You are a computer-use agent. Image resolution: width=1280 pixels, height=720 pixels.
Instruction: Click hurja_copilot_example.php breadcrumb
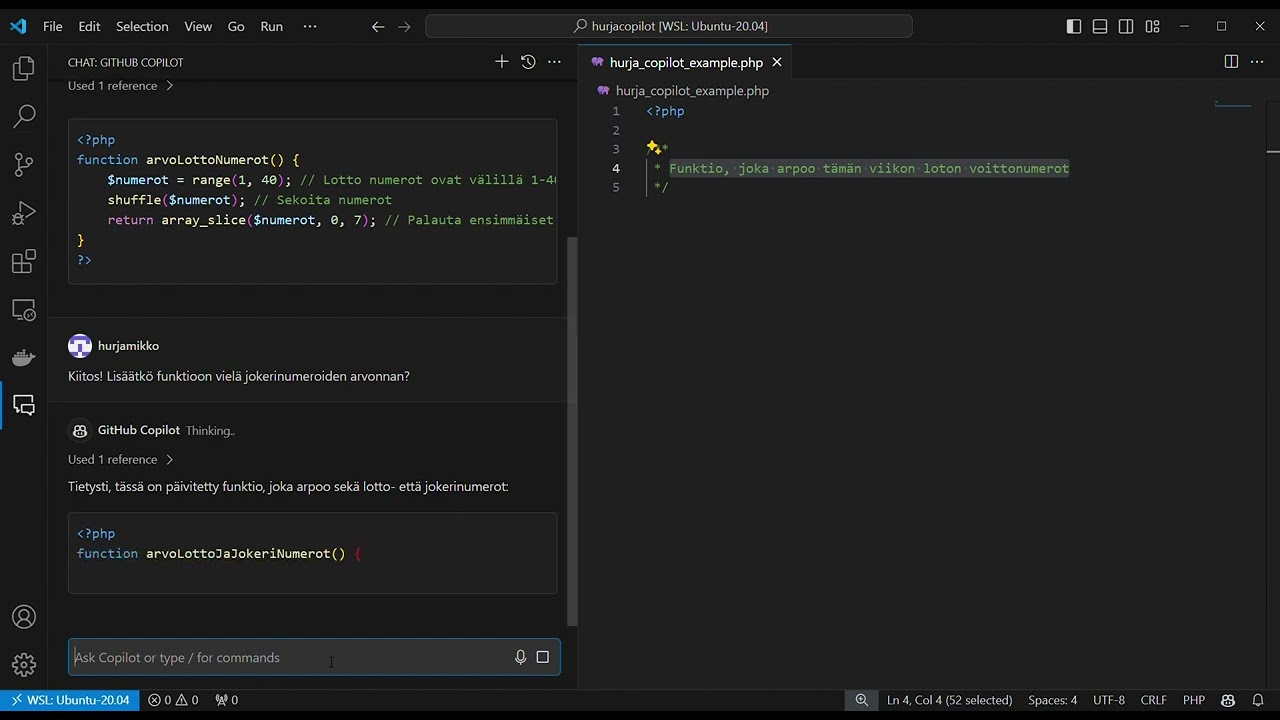pos(692,91)
